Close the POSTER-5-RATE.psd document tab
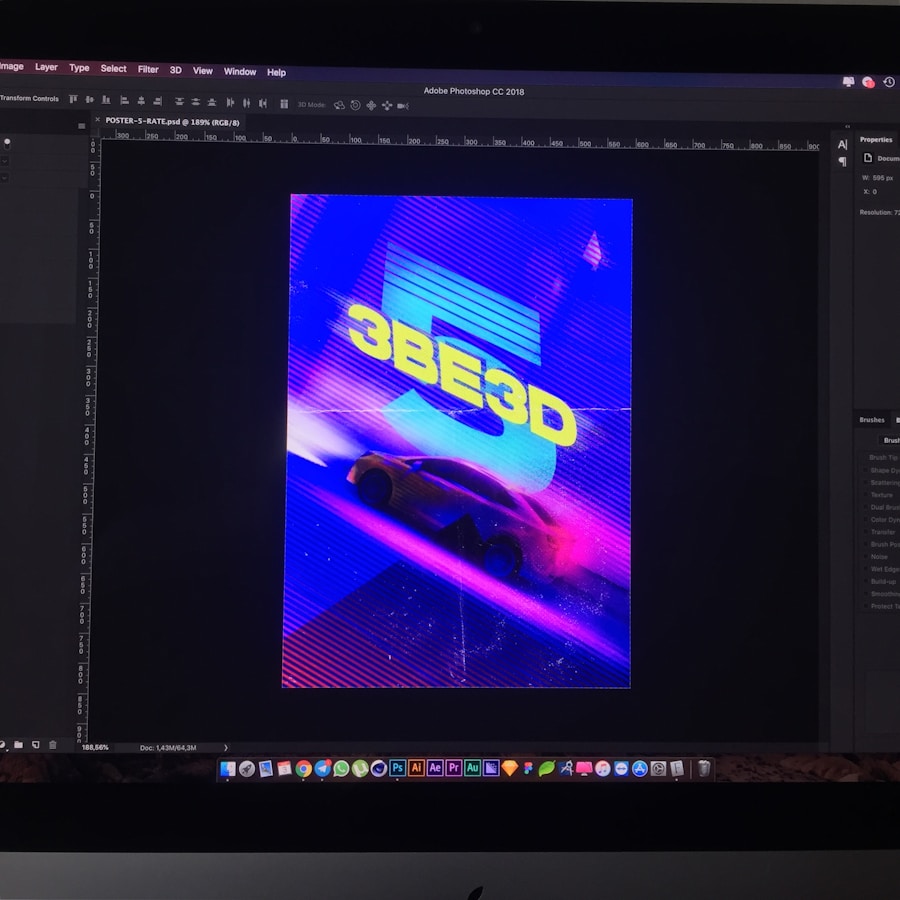This screenshot has width=900, height=900. click(x=98, y=120)
